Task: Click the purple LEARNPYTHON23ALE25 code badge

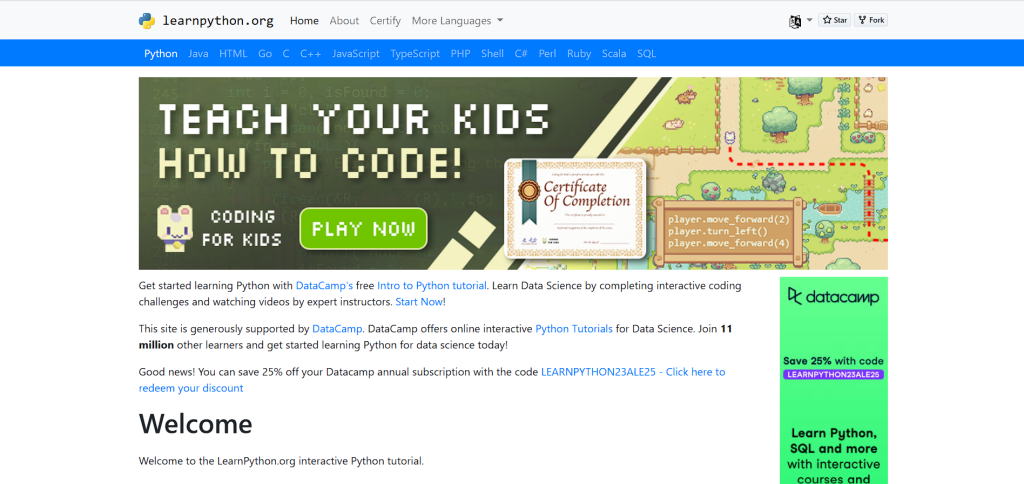Action: [833, 375]
